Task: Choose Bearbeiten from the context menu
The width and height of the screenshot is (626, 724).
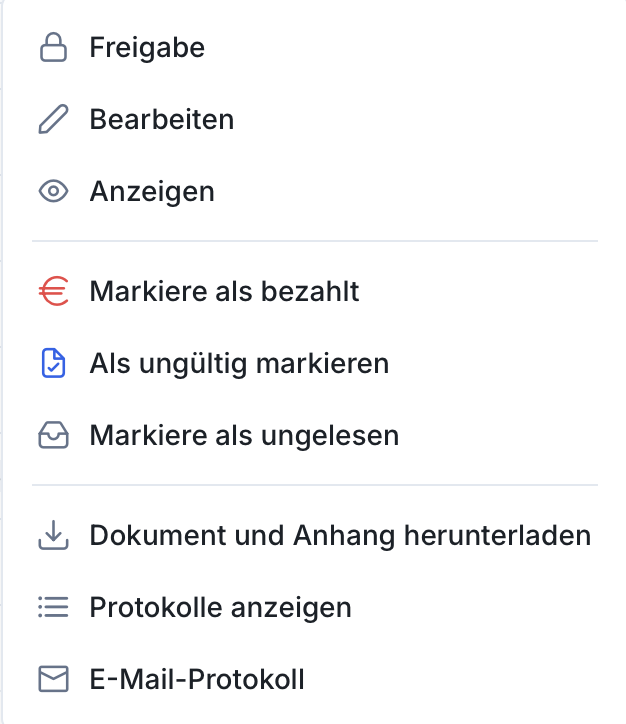Action: coord(162,120)
